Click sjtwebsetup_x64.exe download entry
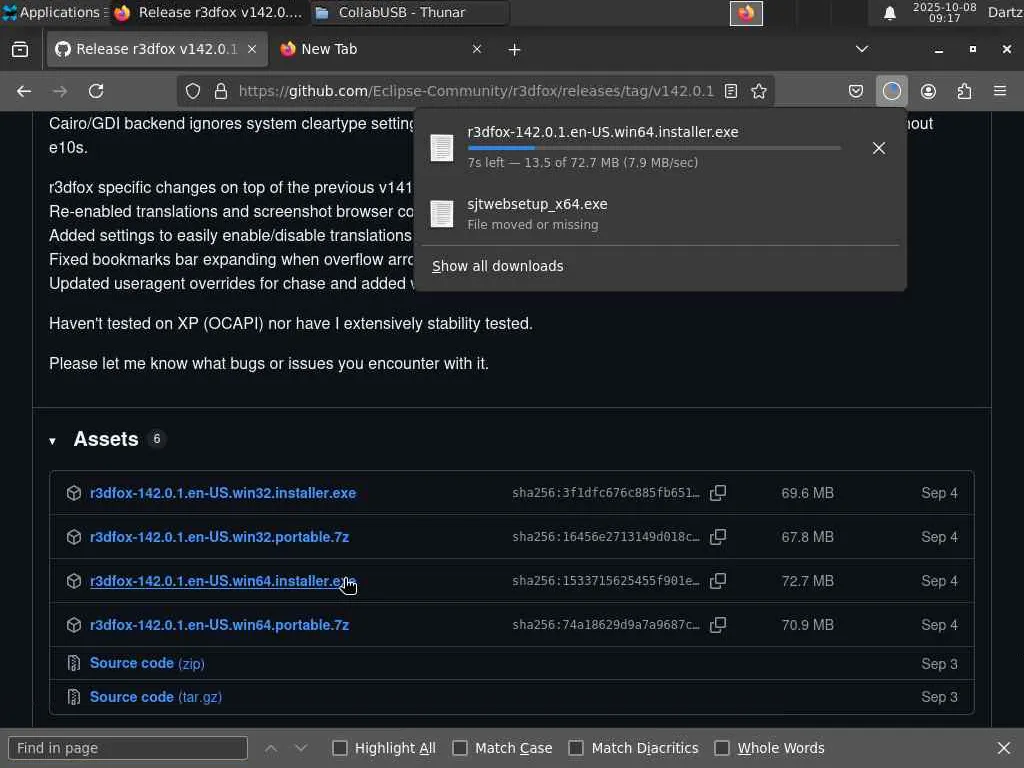The width and height of the screenshot is (1024, 768). tap(661, 214)
